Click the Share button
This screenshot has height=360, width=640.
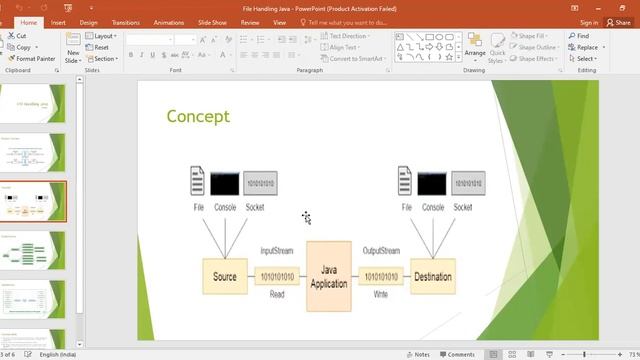tap(618, 22)
